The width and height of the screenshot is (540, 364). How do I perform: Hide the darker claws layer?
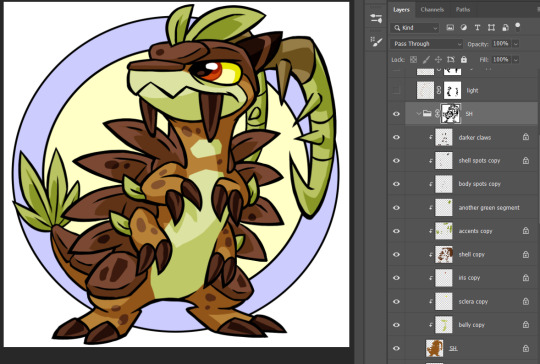(396, 137)
